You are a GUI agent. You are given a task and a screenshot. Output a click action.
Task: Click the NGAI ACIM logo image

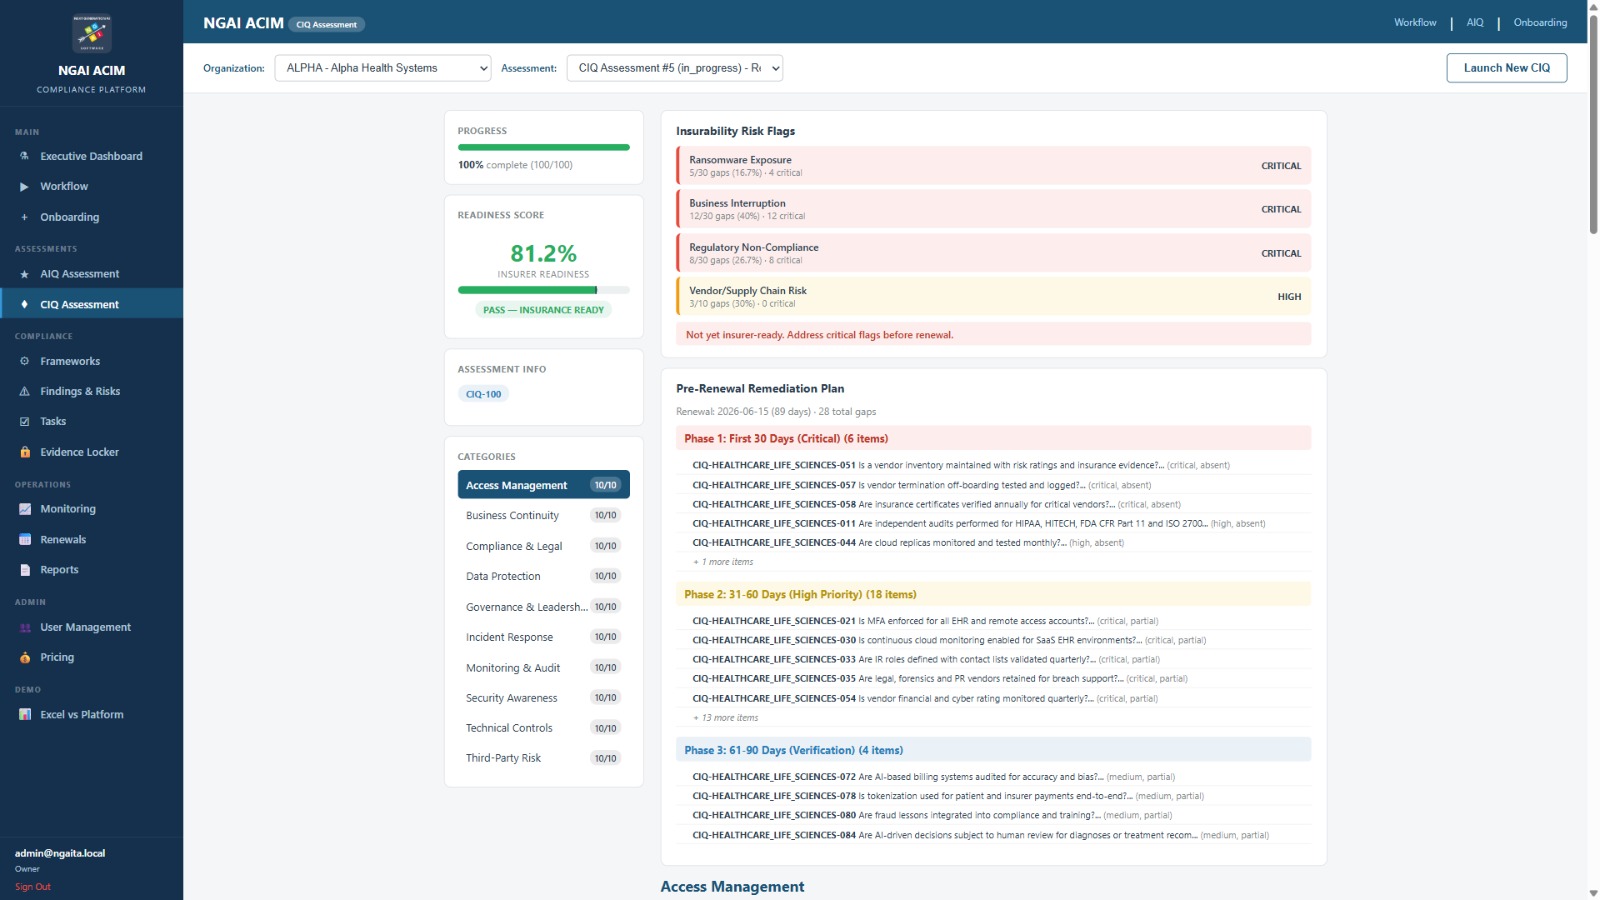(92, 33)
